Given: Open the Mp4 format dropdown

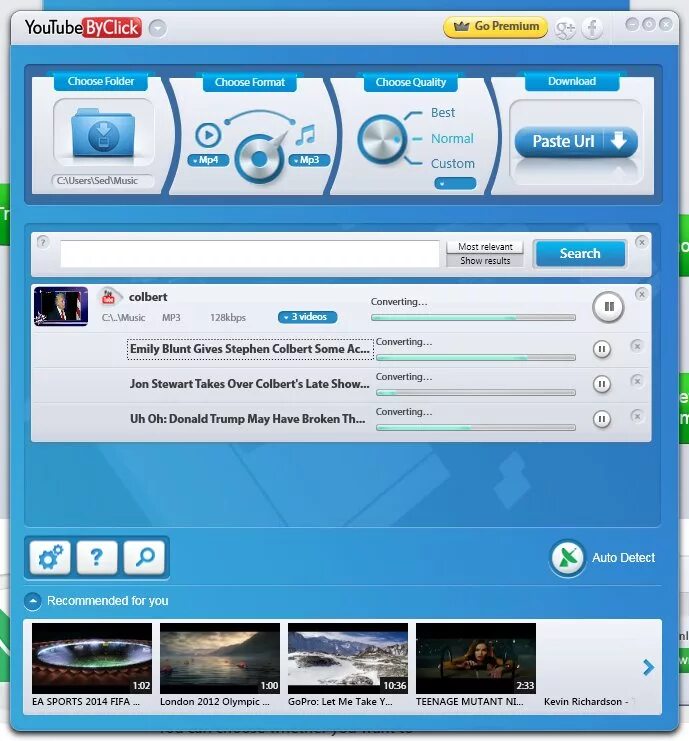Looking at the screenshot, I should click(208, 160).
